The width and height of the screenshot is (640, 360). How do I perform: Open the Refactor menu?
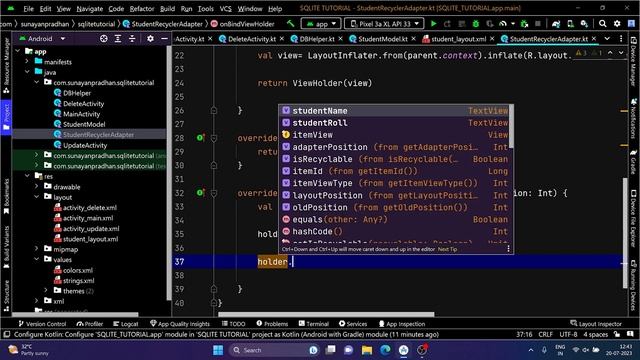click(x=142, y=8)
